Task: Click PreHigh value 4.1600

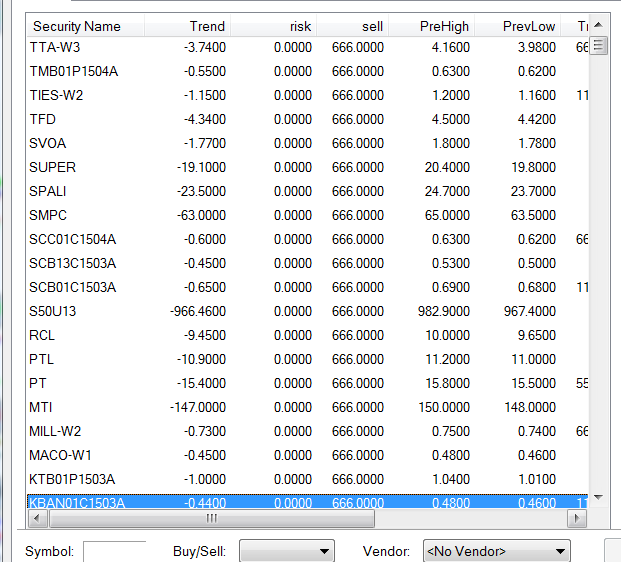Action: [x=451, y=48]
